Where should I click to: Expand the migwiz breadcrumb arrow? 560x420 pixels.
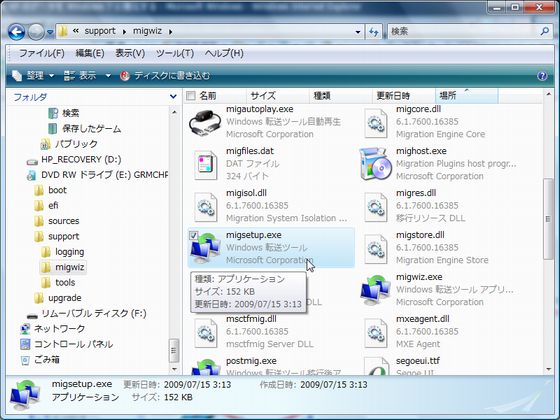(x=170, y=32)
